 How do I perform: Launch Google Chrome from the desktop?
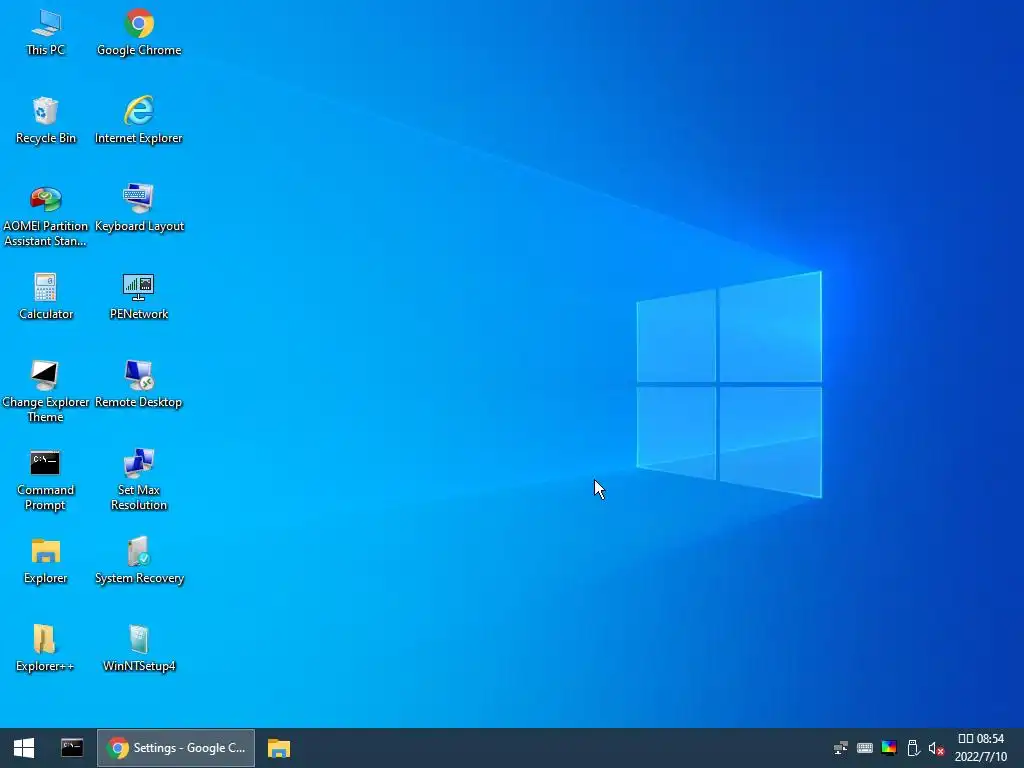coord(139,33)
